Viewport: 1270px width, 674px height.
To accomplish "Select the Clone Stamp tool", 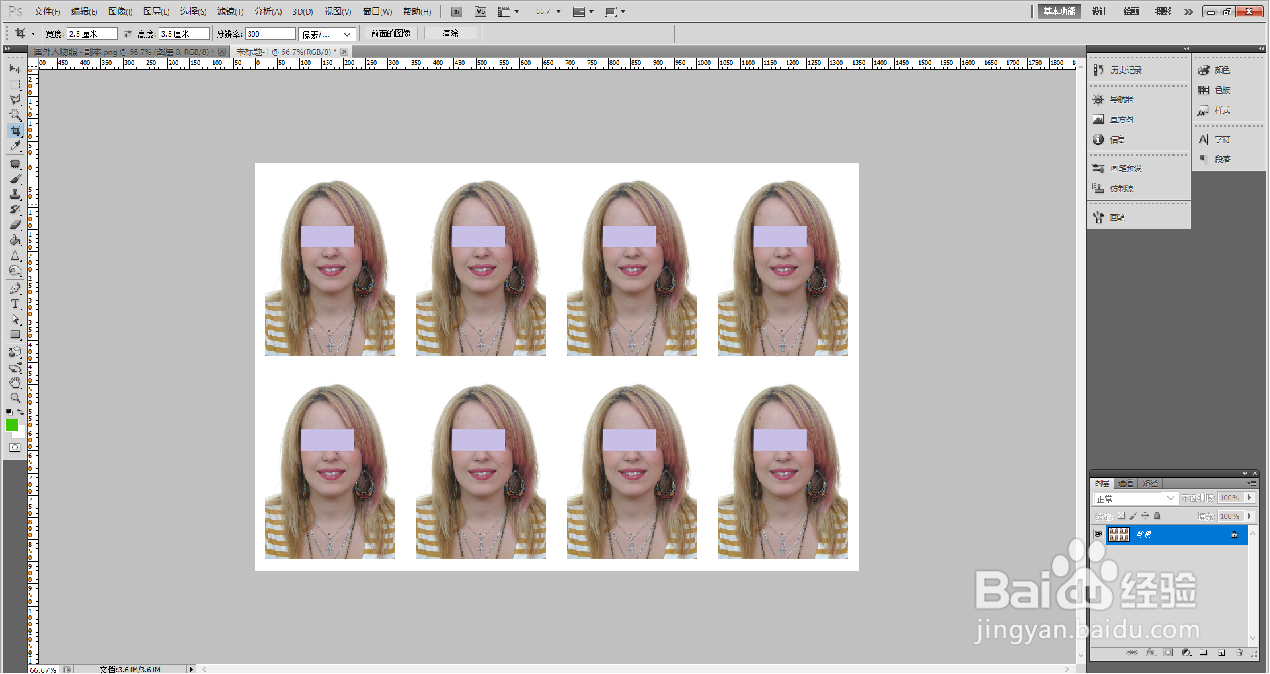I will tap(15, 195).
